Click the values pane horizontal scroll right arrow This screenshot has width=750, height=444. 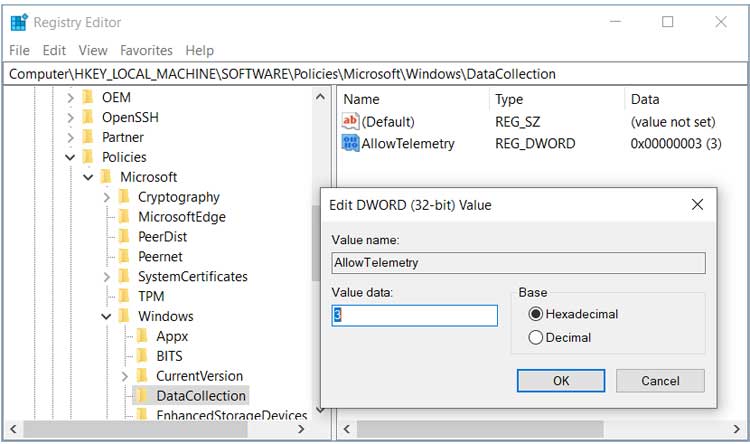pos(737,429)
